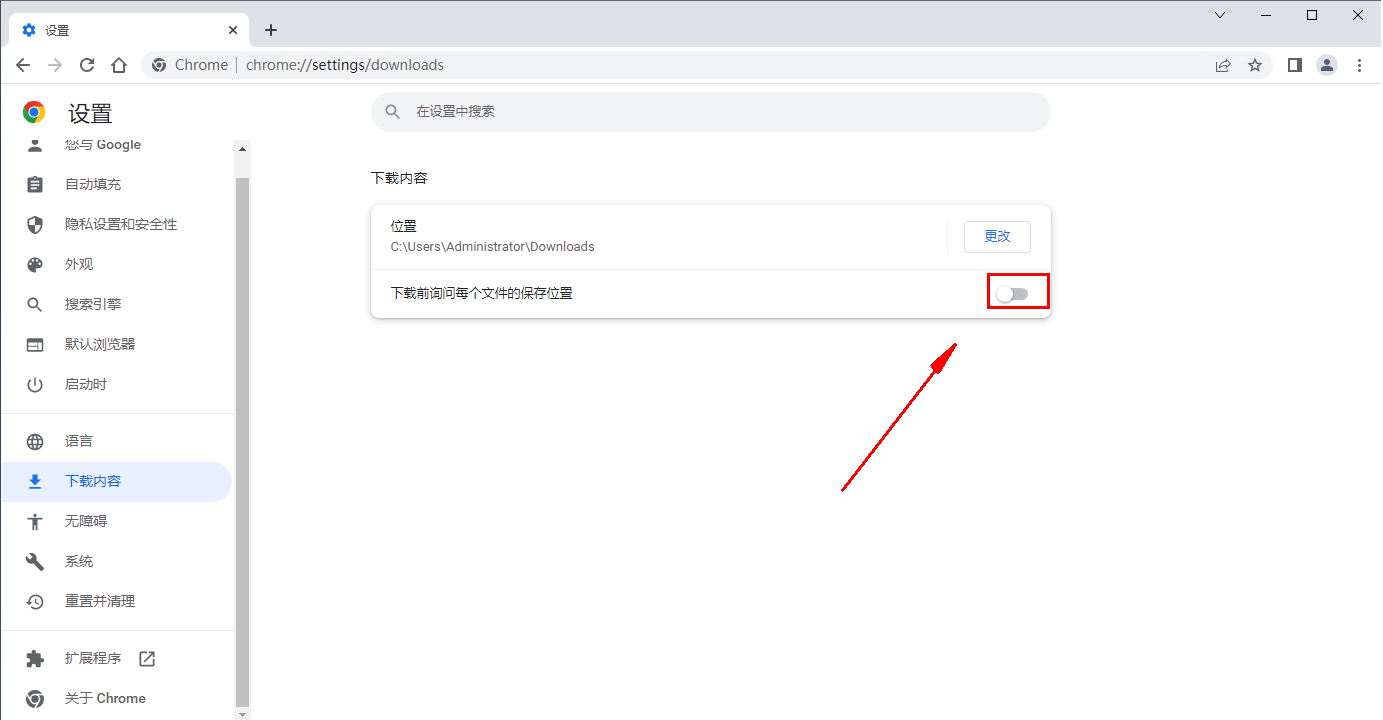This screenshot has width=1383, height=720.
Task: Open the tab search chevron dropdown
Action: tap(1220, 15)
